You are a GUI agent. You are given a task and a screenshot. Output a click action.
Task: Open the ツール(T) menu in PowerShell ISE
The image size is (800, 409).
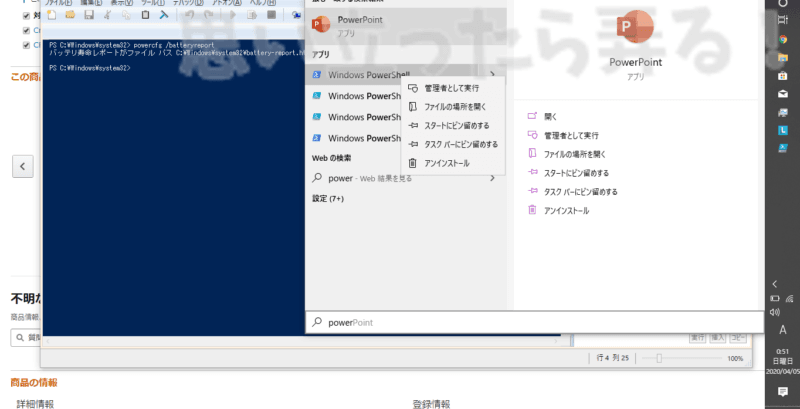click(153, 3)
